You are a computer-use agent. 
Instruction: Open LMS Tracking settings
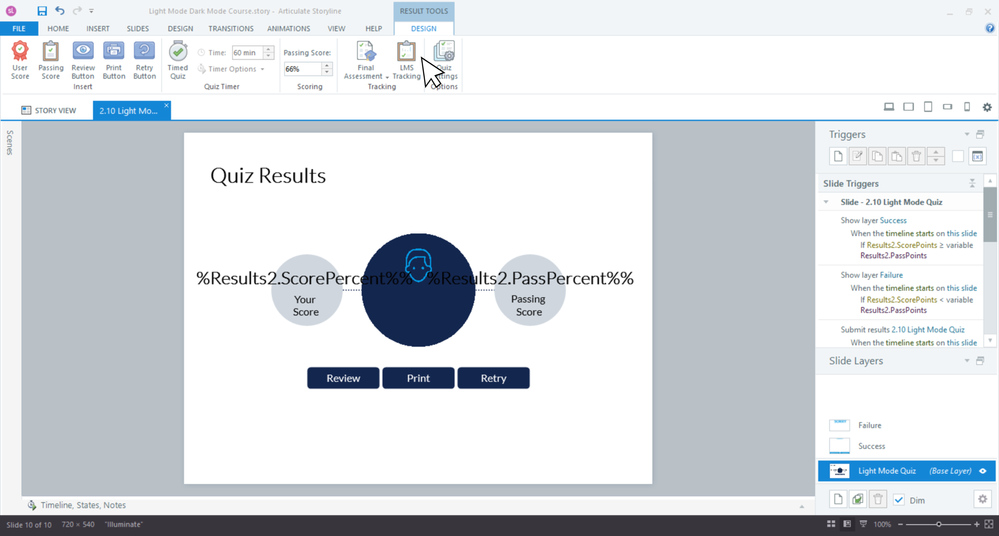(x=406, y=60)
